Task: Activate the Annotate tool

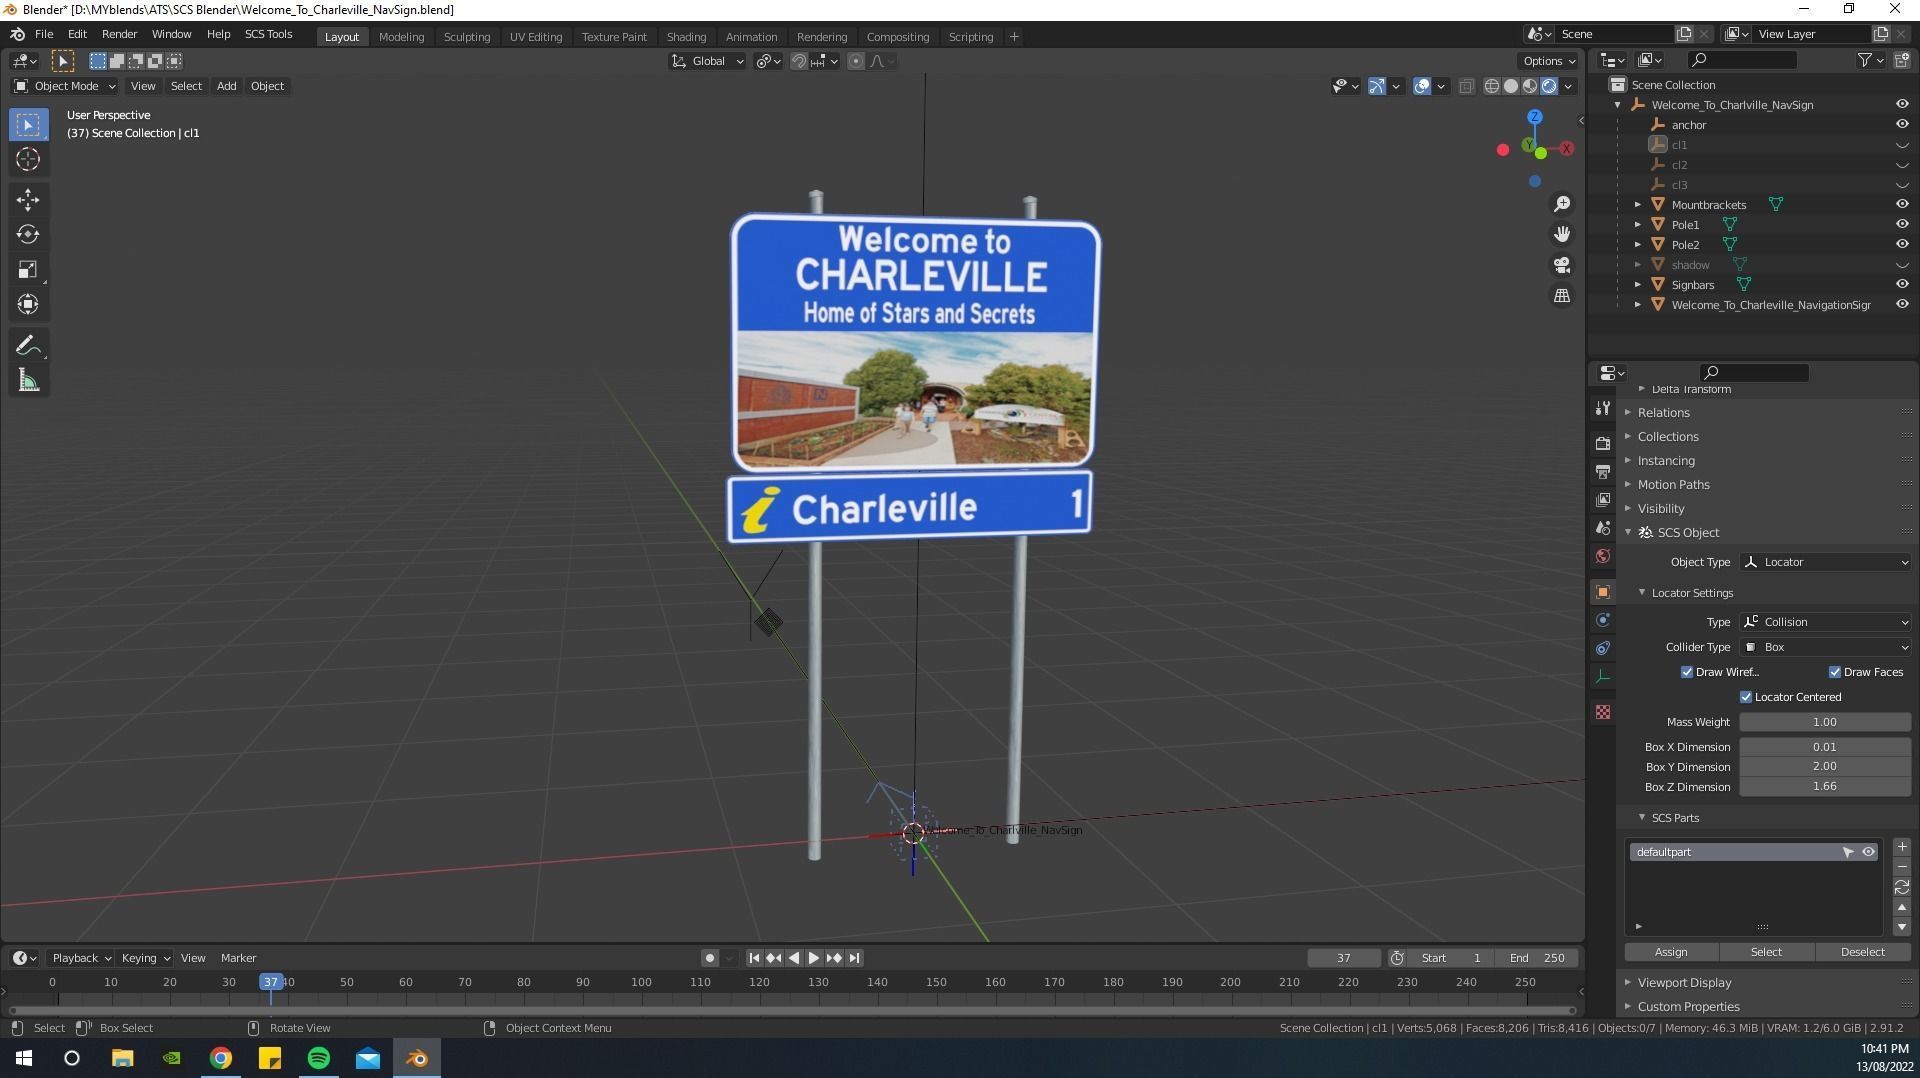Action: [28, 344]
